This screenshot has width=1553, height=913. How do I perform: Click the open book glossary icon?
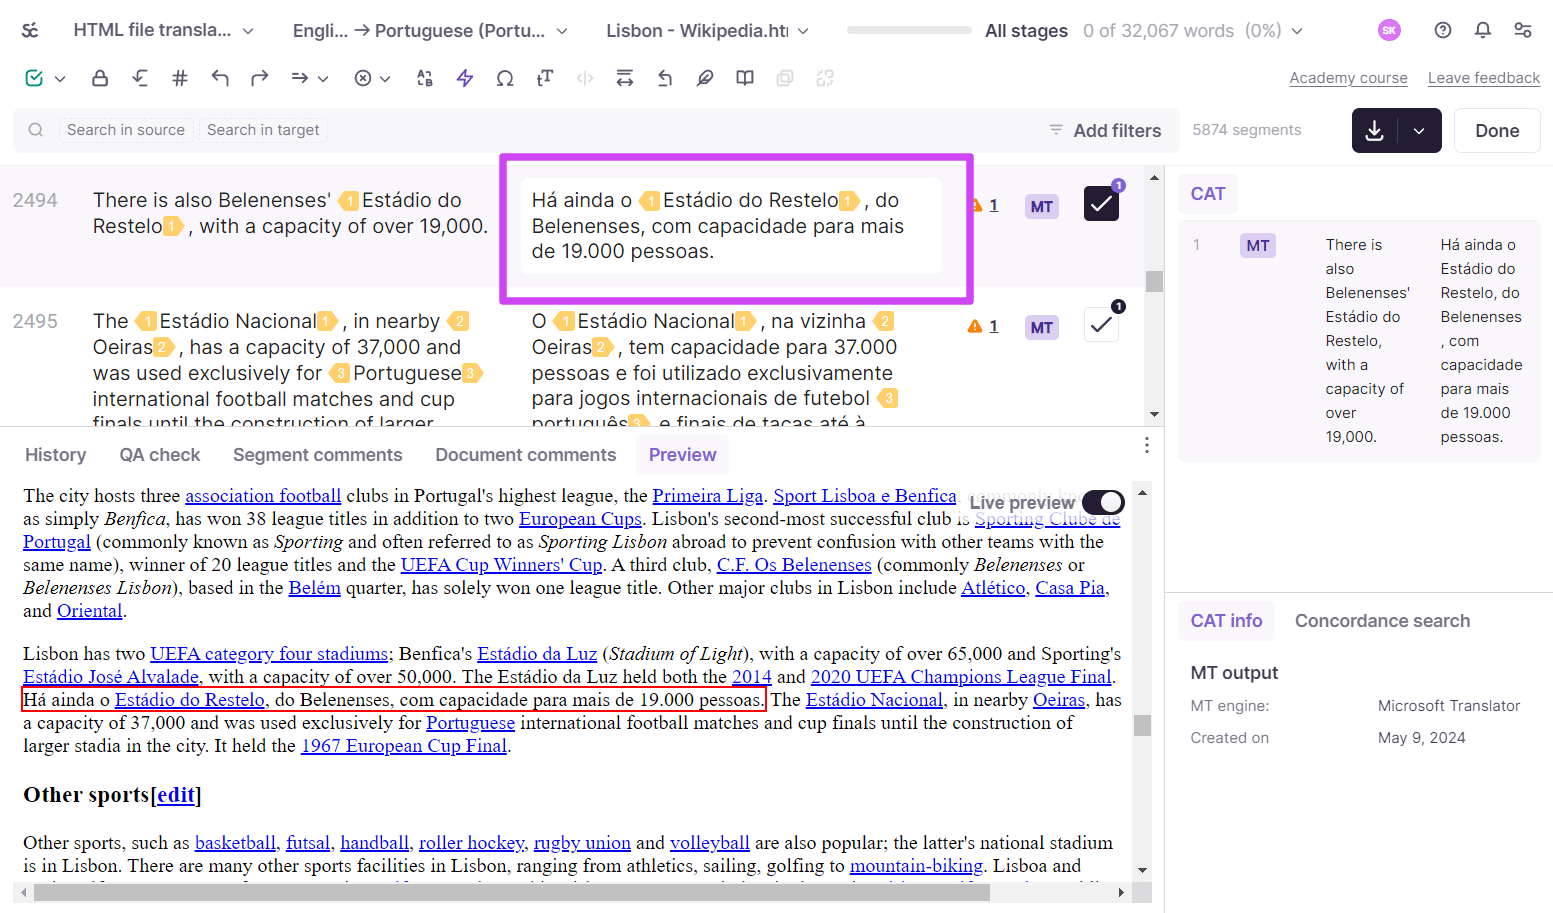click(745, 78)
